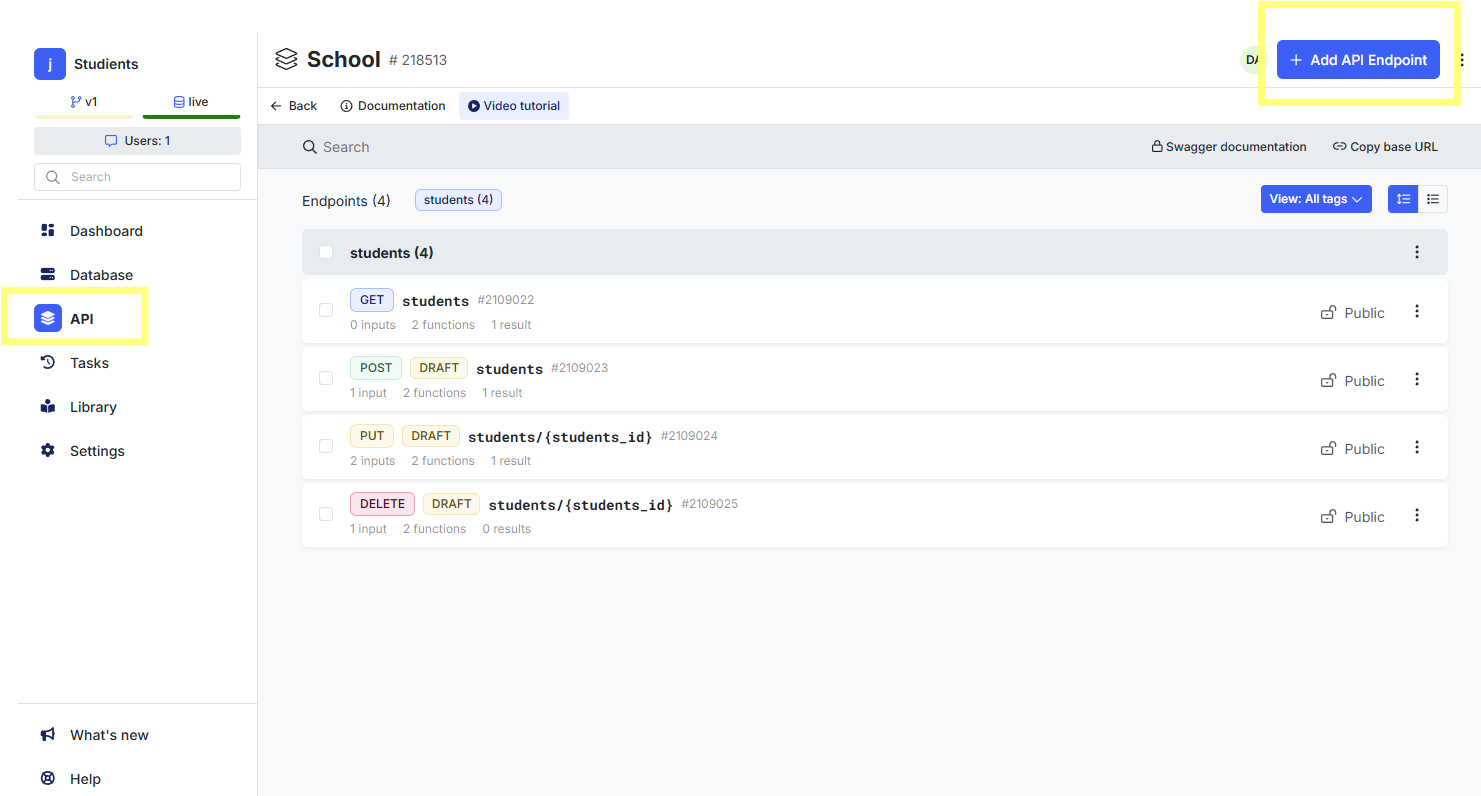Click the What's new megaphone icon

pyautogui.click(x=47, y=735)
